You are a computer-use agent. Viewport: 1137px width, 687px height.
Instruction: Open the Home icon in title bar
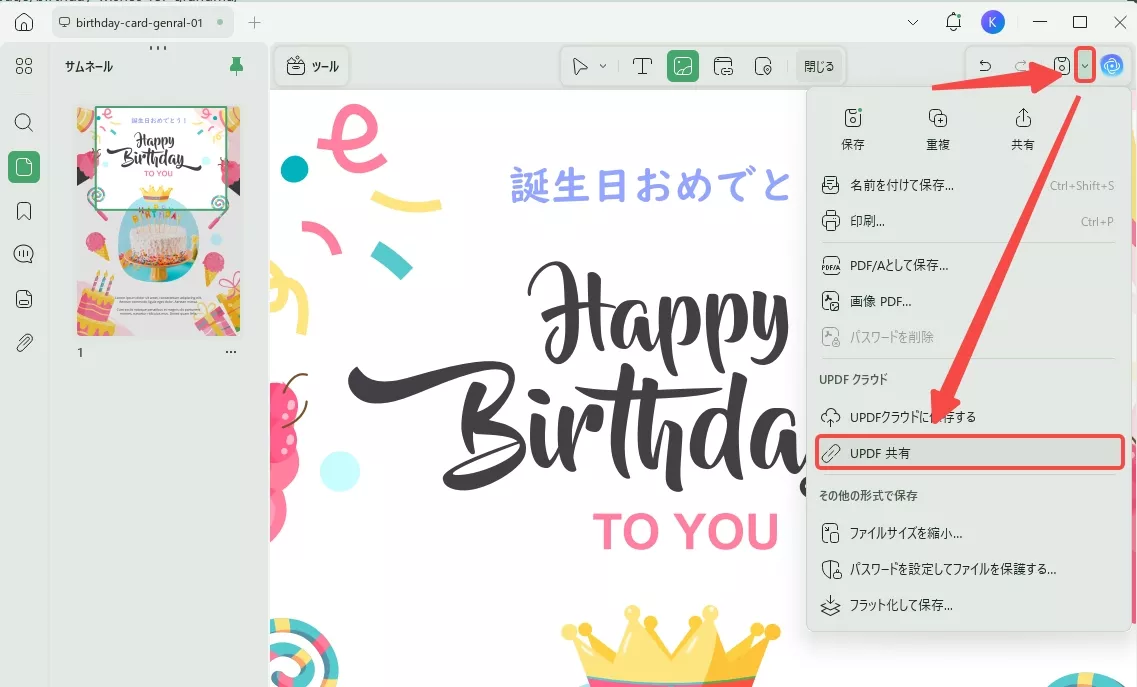24,22
